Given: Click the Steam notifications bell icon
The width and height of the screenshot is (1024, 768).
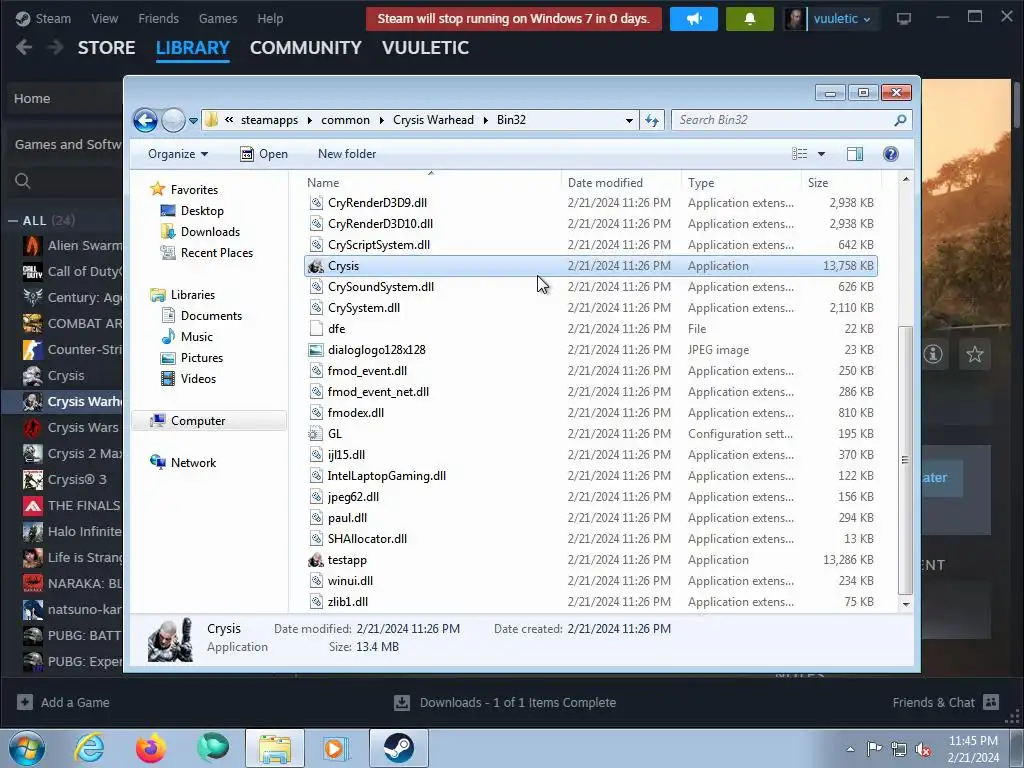Looking at the screenshot, I should [x=750, y=19].
